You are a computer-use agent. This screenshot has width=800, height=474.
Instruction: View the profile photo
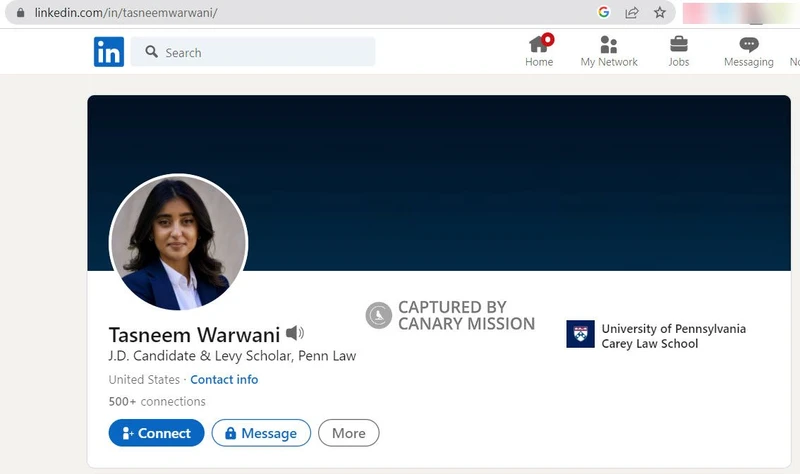pyautogui.click(x=179, y=242)
